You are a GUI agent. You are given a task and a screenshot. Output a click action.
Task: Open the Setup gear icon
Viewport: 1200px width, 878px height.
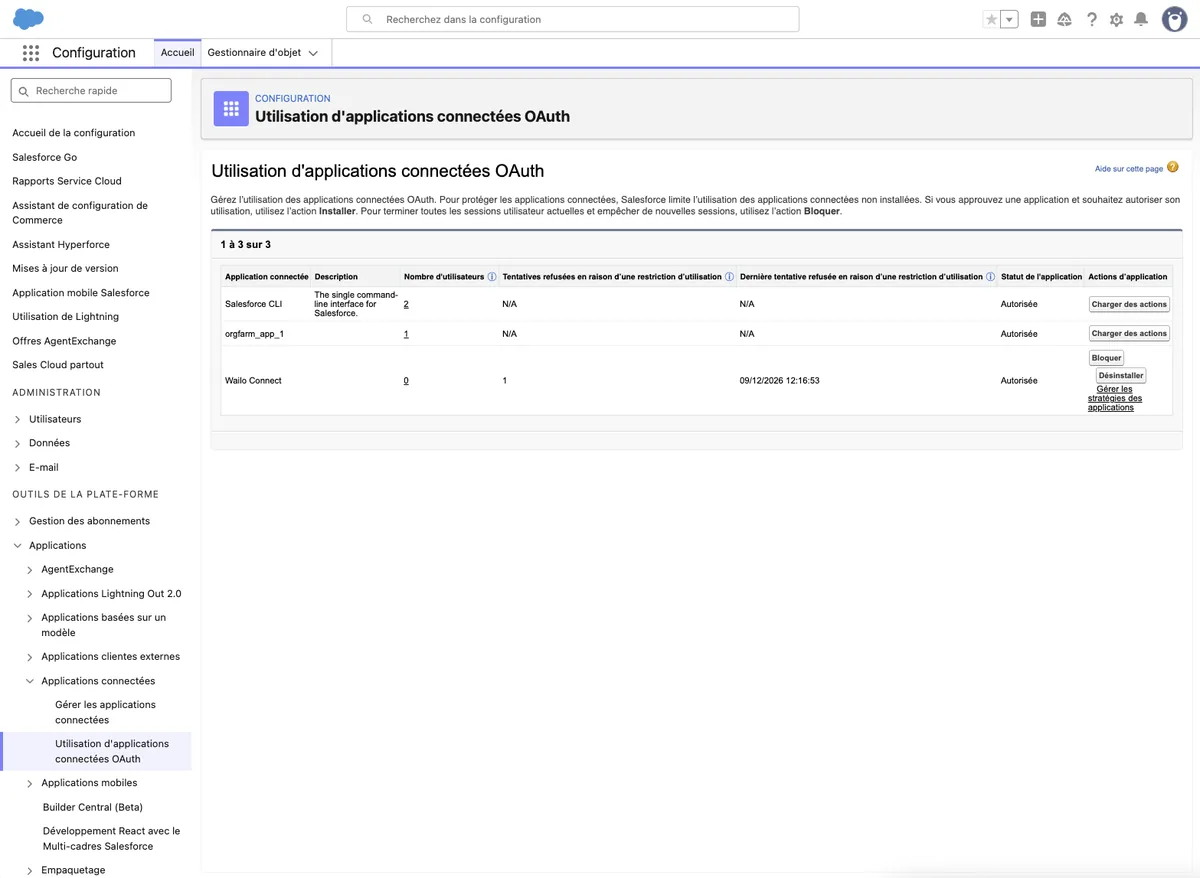pos(1116,19)
